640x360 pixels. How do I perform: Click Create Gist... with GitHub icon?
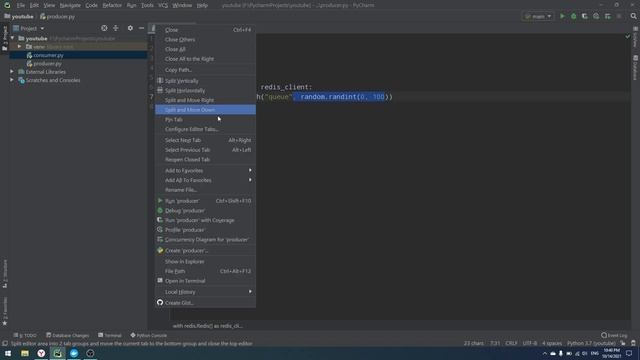[205, 303]
